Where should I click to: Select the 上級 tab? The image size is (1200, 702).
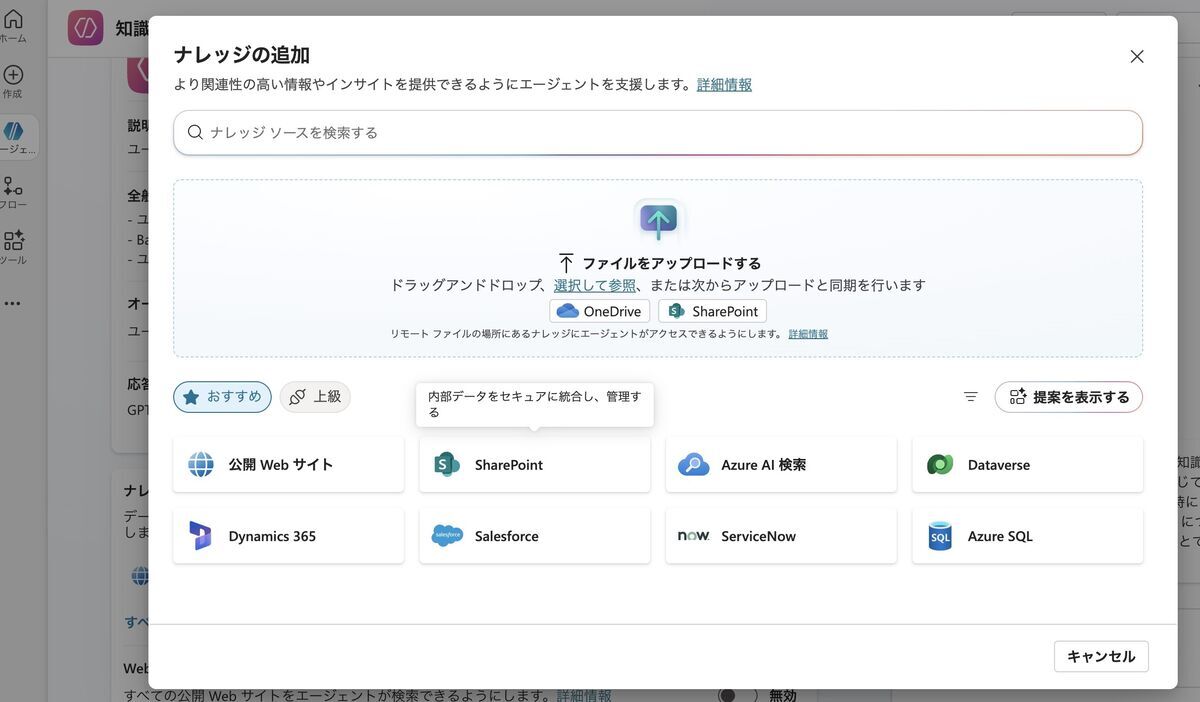coord(315,397)
